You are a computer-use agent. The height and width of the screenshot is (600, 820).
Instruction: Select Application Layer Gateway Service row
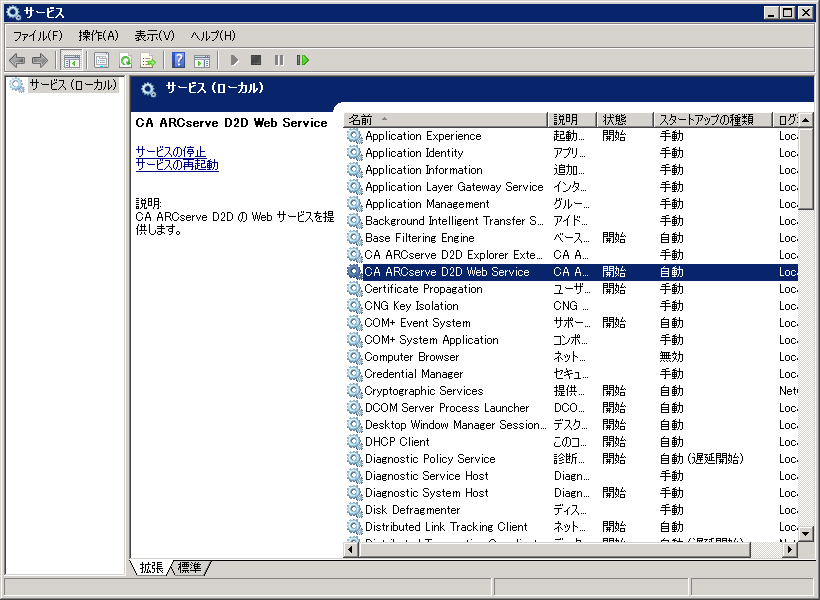[571, 187]
